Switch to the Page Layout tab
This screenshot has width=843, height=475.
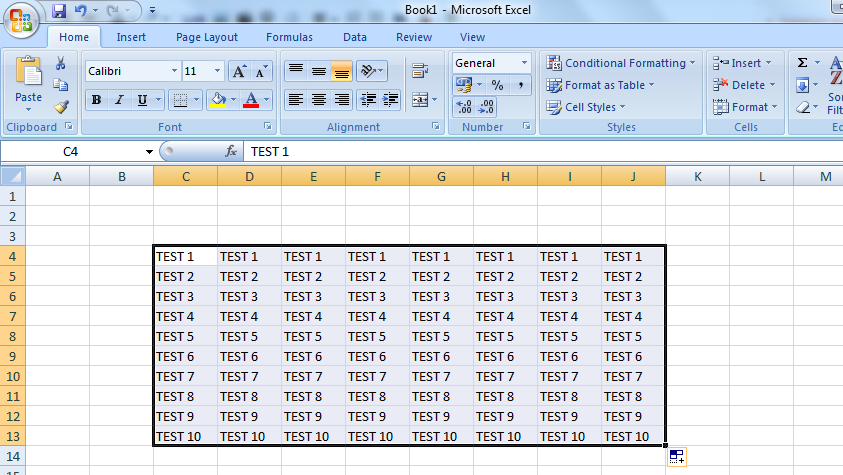point(206,37)
